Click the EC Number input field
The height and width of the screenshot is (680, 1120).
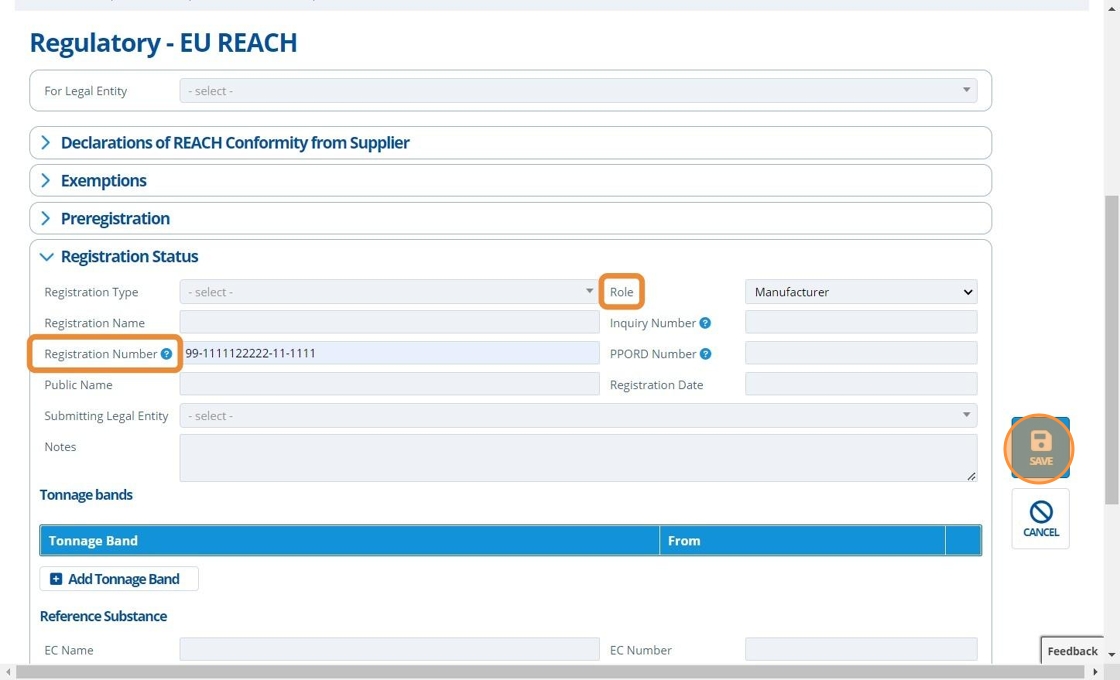pos(861,649)
